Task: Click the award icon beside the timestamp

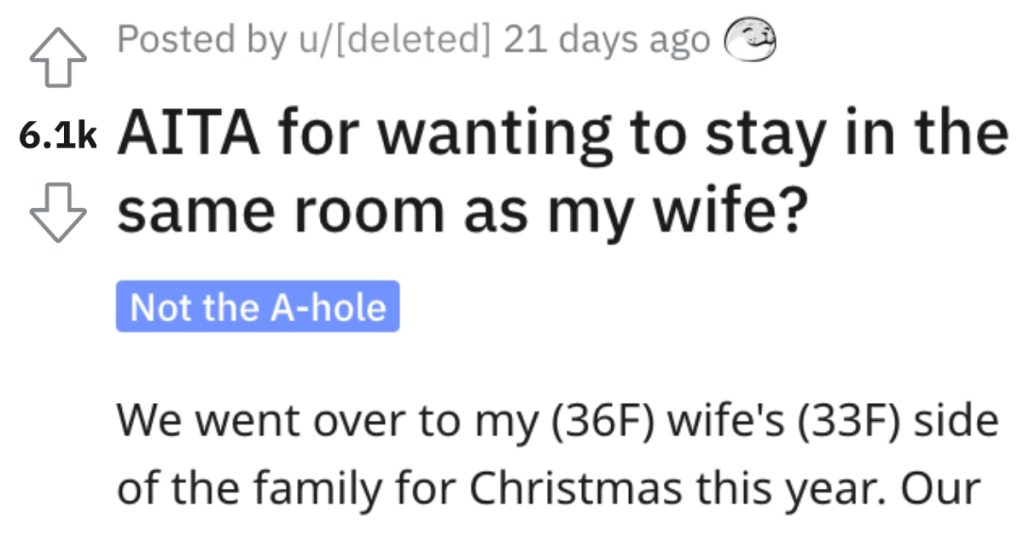Action: (x=750, y=41)
